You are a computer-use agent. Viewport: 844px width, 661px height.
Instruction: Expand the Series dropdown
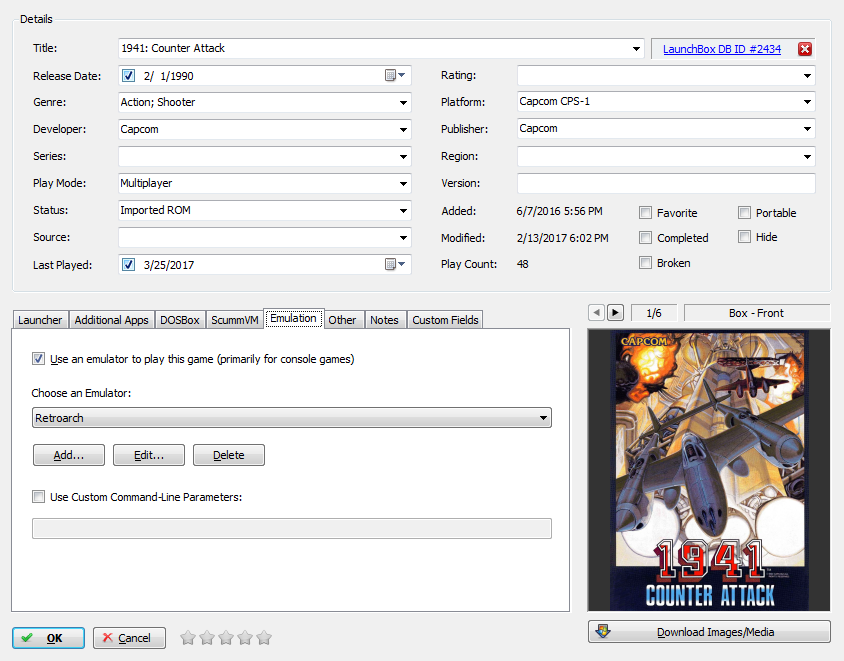click(403, 157)
